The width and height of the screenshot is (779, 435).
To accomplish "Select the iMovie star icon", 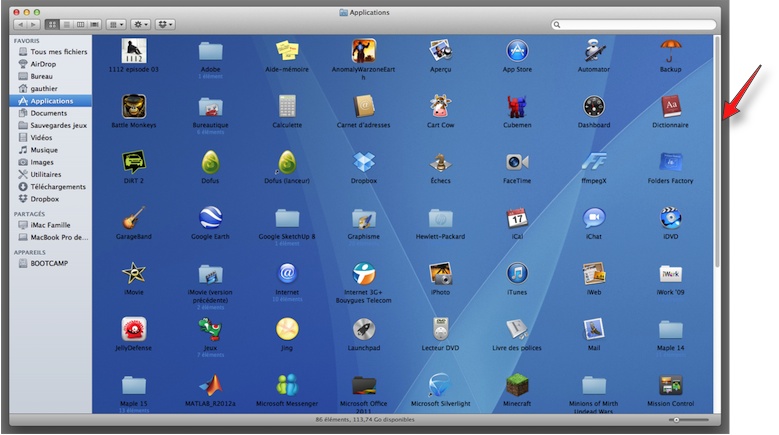I will point(134,273).
